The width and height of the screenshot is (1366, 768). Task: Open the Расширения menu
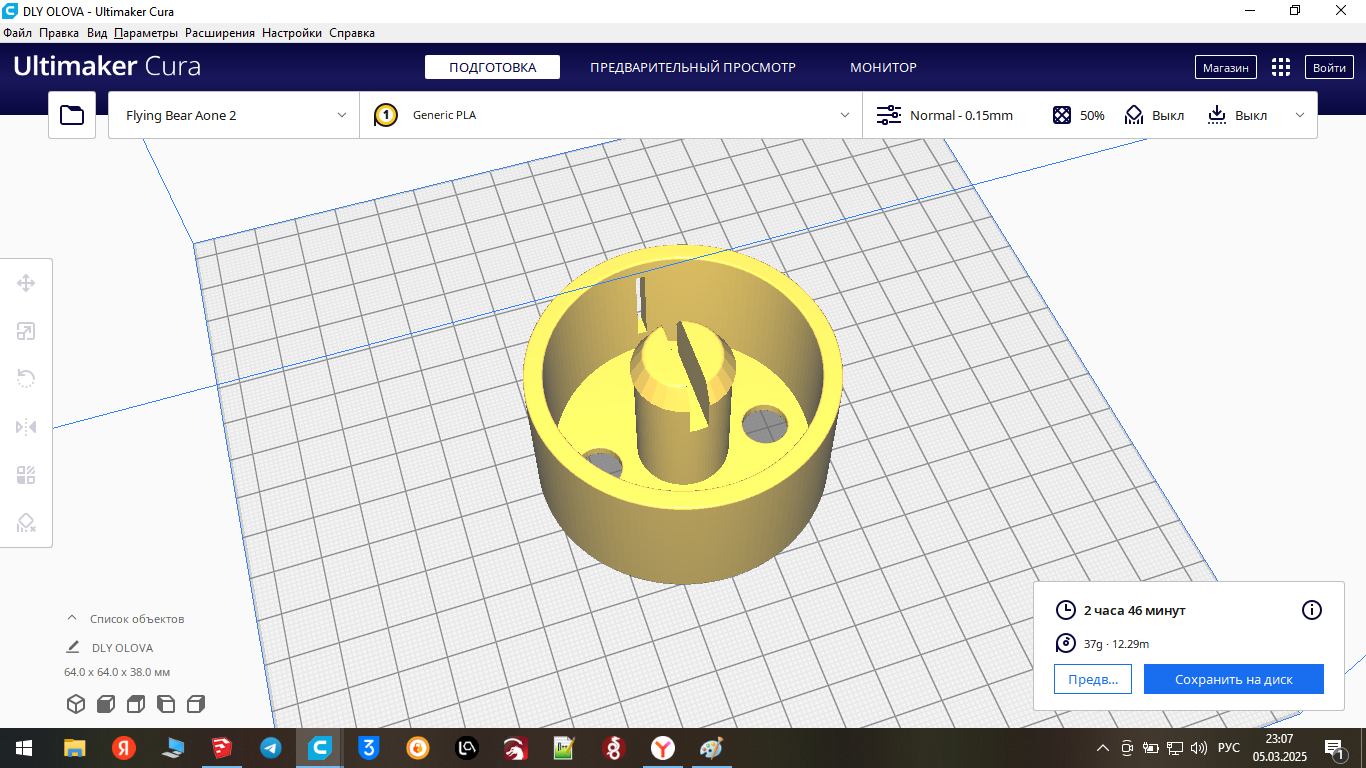pyautogui.click(x=220, y=33)
